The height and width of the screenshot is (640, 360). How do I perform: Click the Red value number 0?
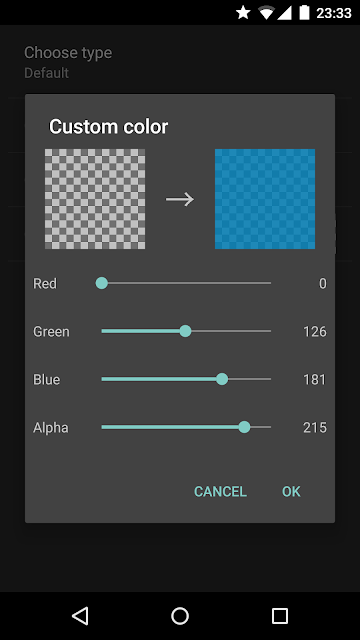322,283
